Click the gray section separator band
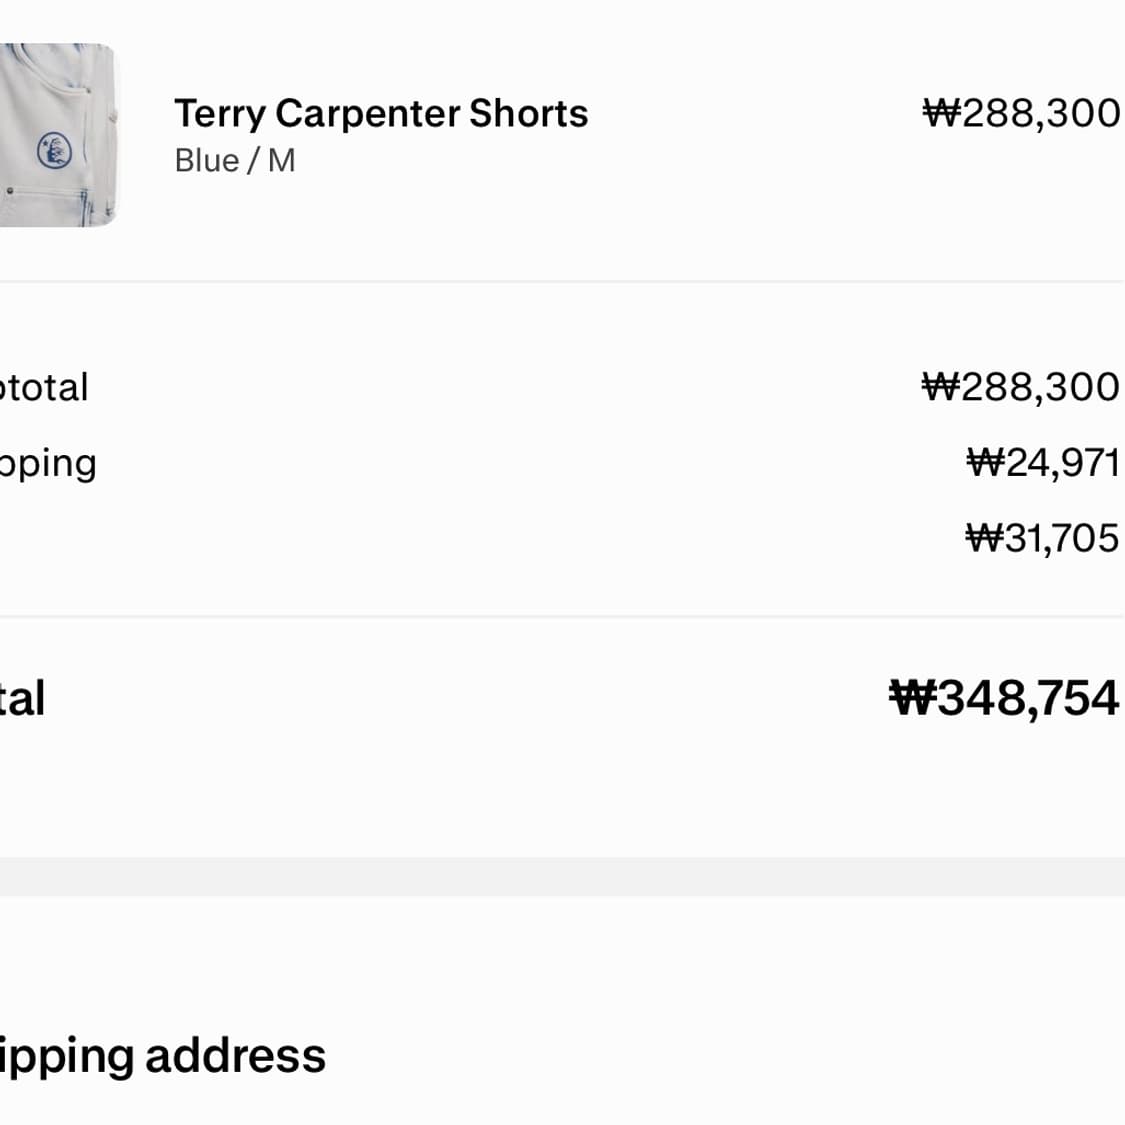This screenshot has height=1125, width=1125. click(x=562, y=876)
